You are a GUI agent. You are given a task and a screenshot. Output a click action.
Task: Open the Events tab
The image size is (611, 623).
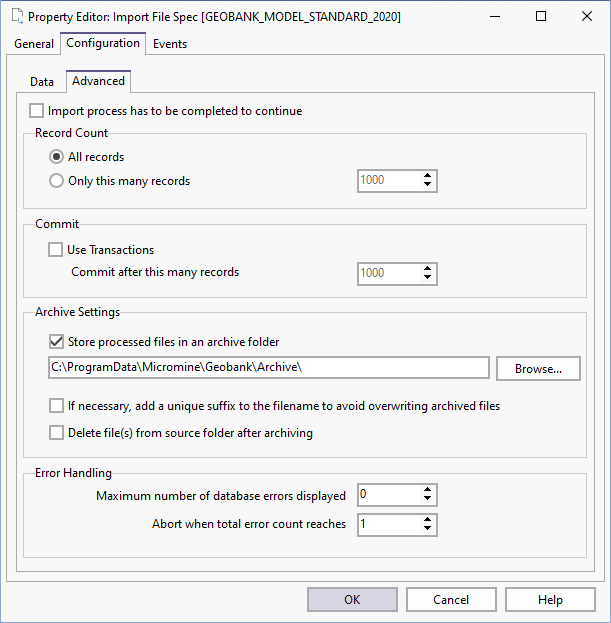pos(170,44)
